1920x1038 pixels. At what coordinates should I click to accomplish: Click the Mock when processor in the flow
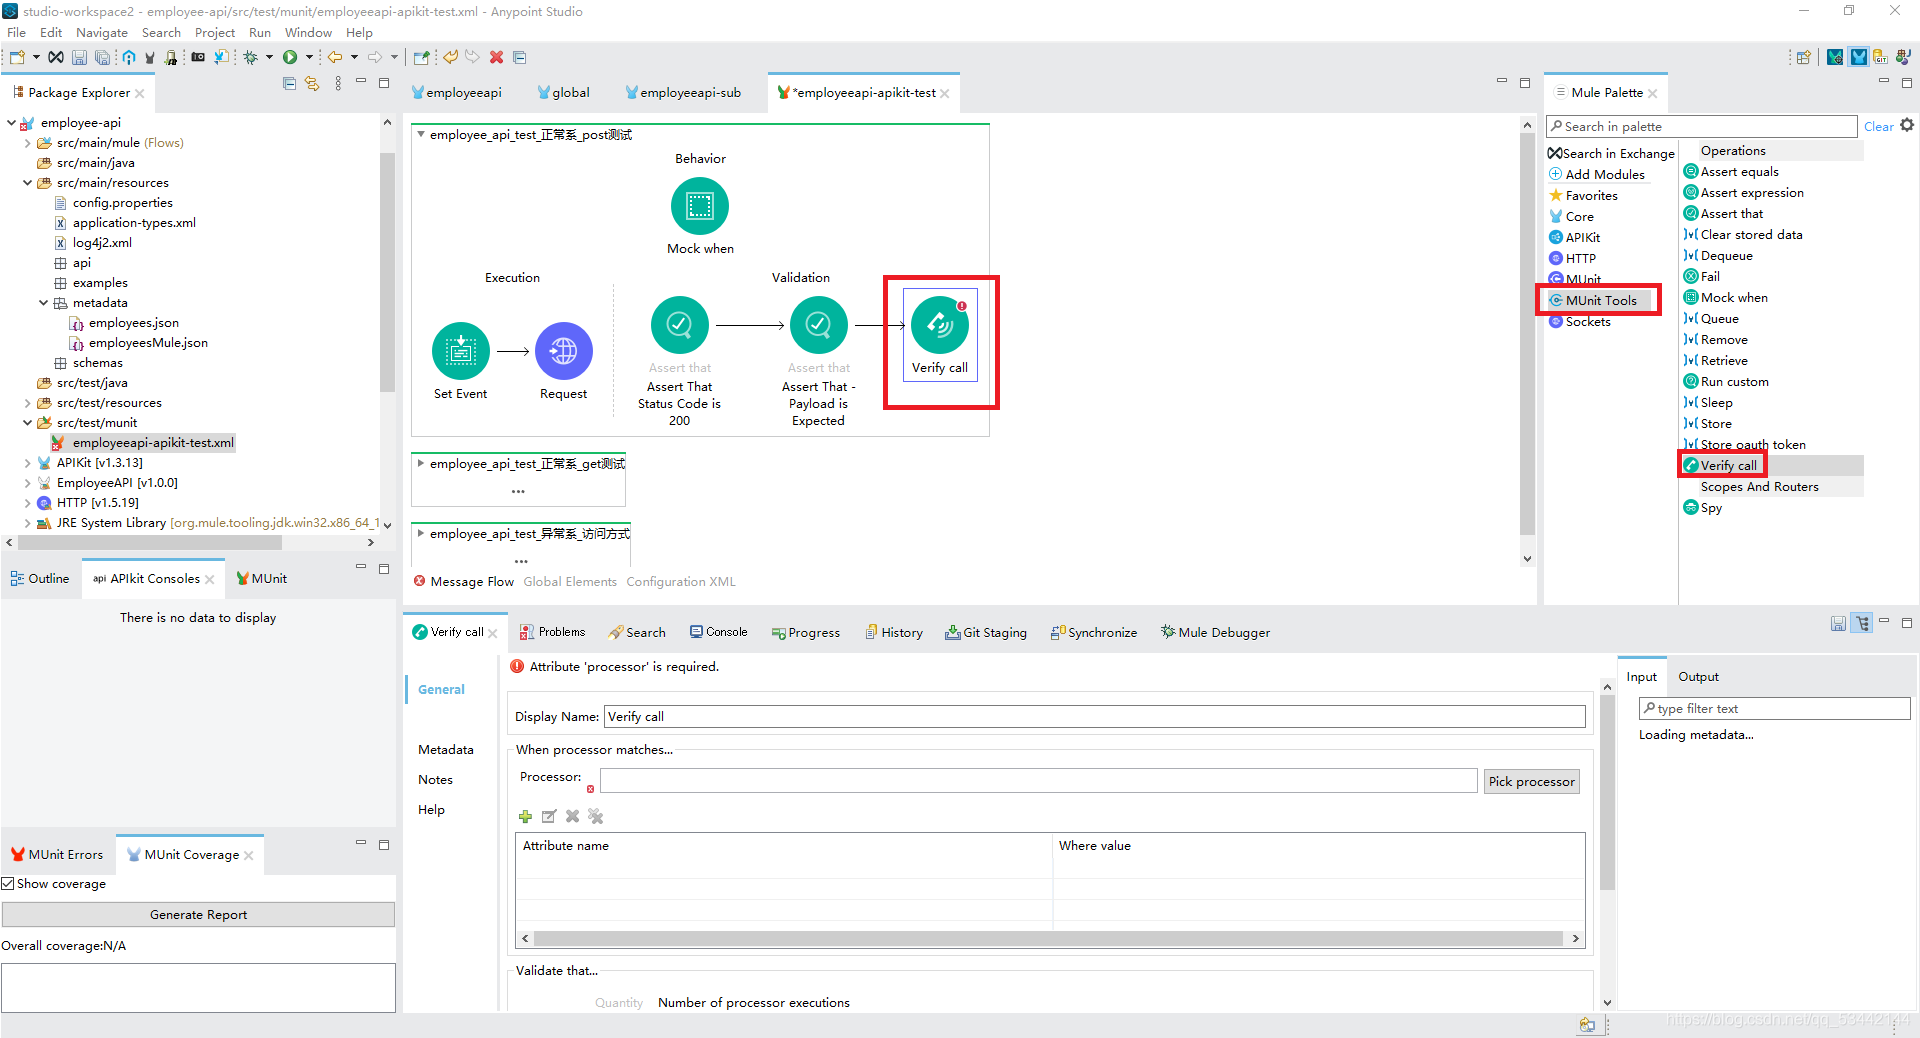pyautogui.click(x=700, y=206)
